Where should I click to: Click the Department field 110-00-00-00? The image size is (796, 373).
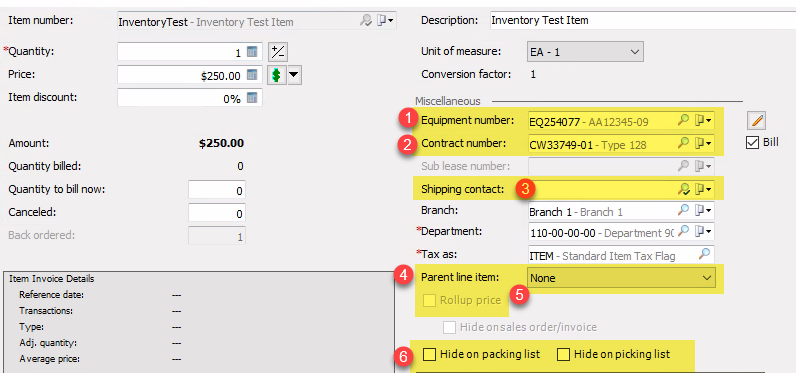621,232
